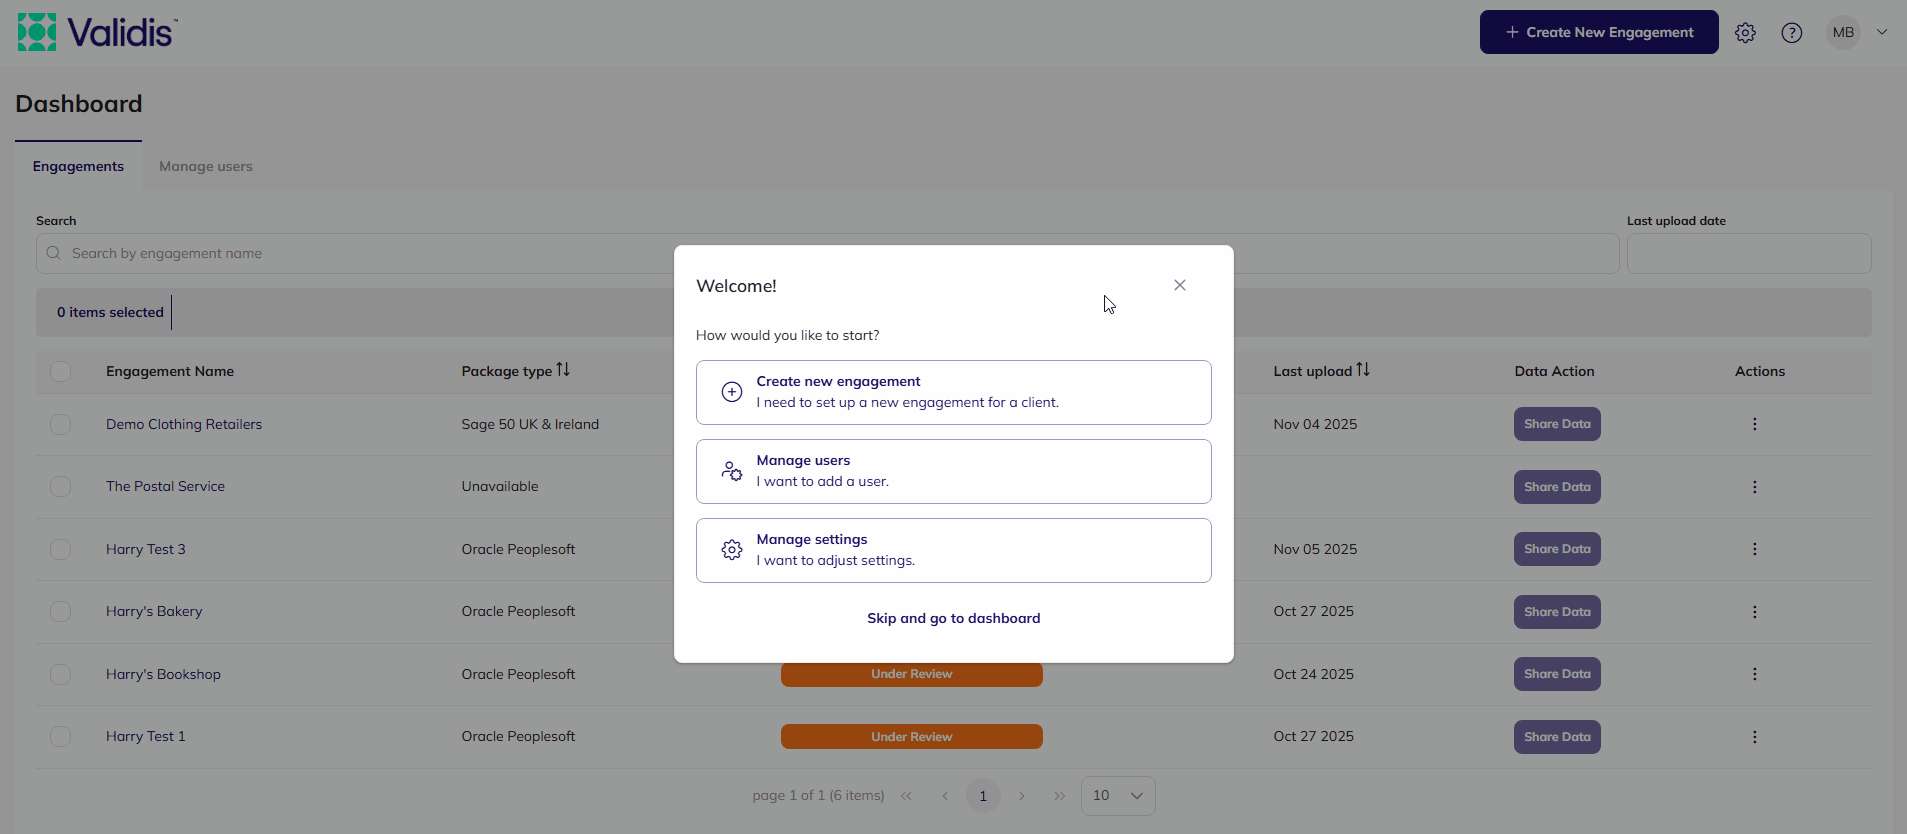Share Data for Harry Test 3
This screenshot has width=1907, height=834.
pos(1557,549)
